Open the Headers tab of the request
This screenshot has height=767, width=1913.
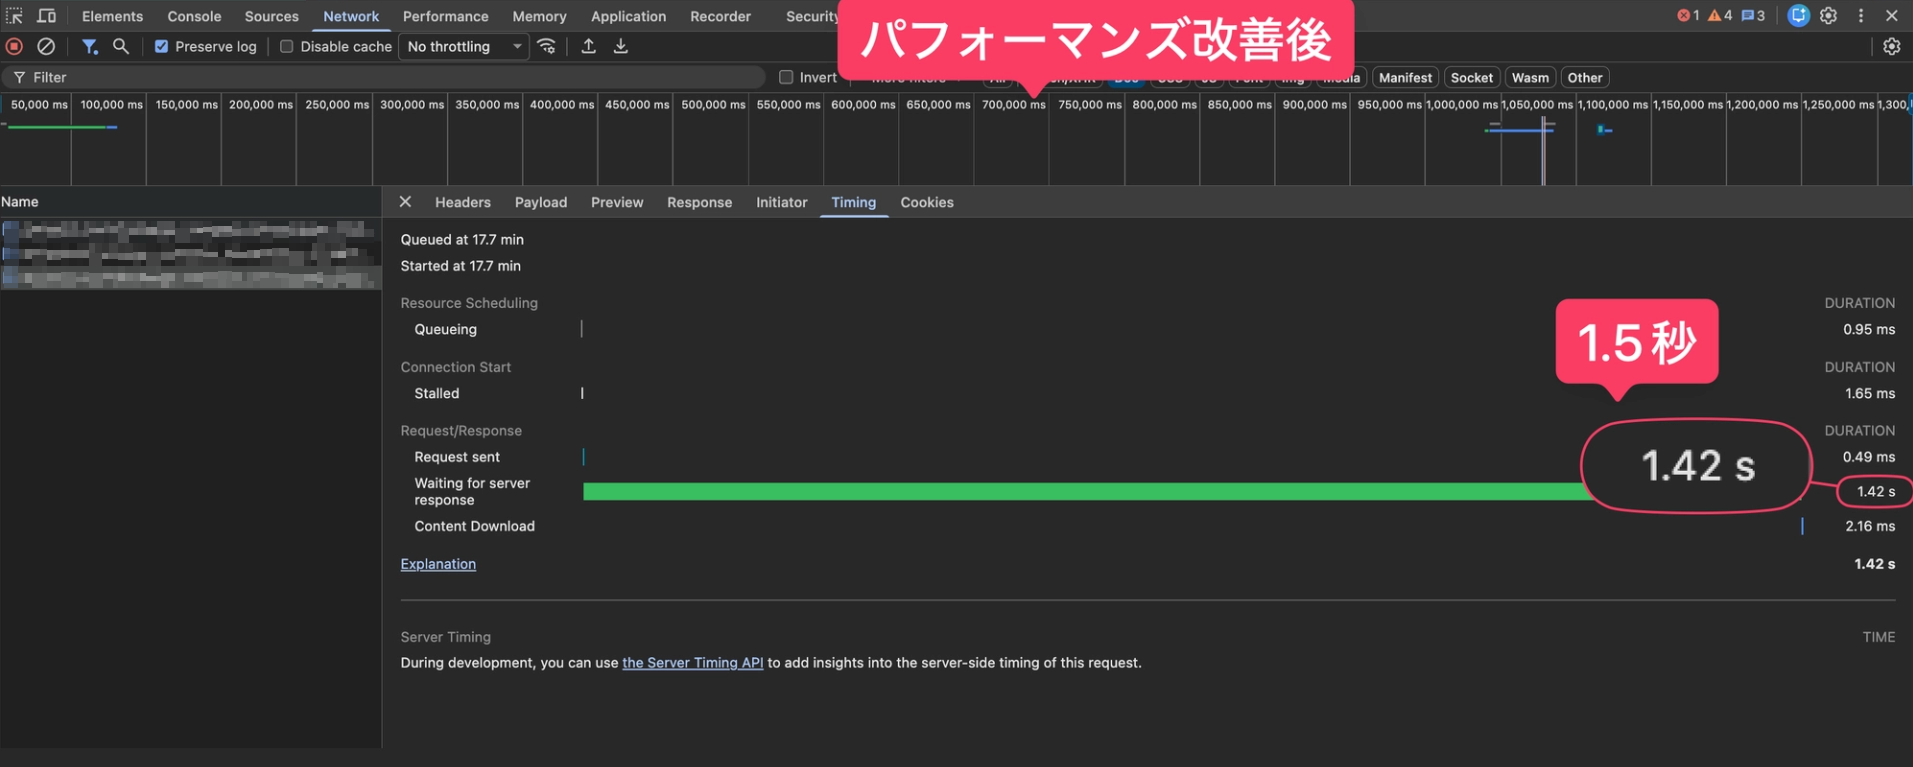pos(463,202)
